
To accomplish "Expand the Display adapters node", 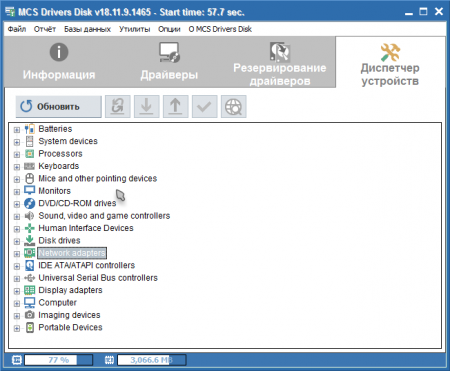I will 17,291.
